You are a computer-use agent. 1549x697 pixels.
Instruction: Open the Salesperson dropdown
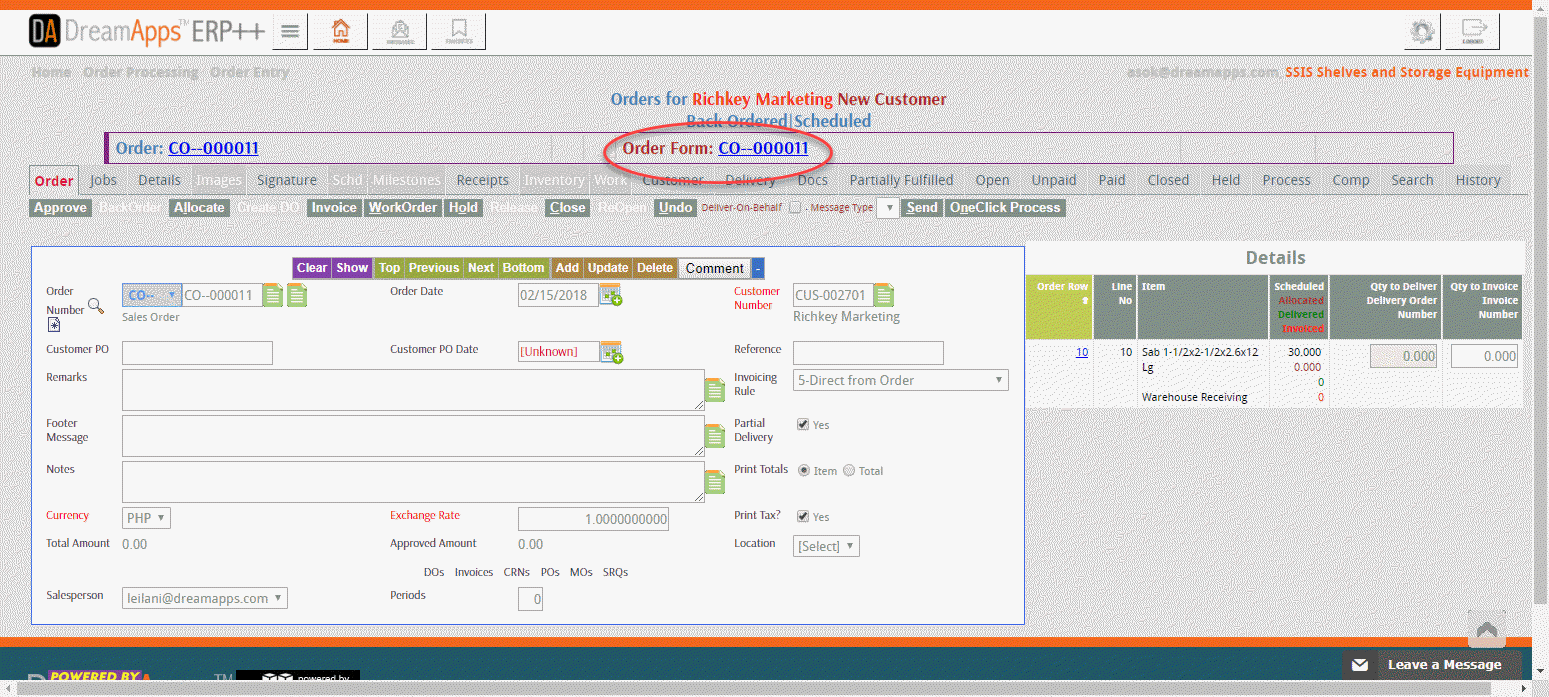pyautogui.click(x=205, y=598)
